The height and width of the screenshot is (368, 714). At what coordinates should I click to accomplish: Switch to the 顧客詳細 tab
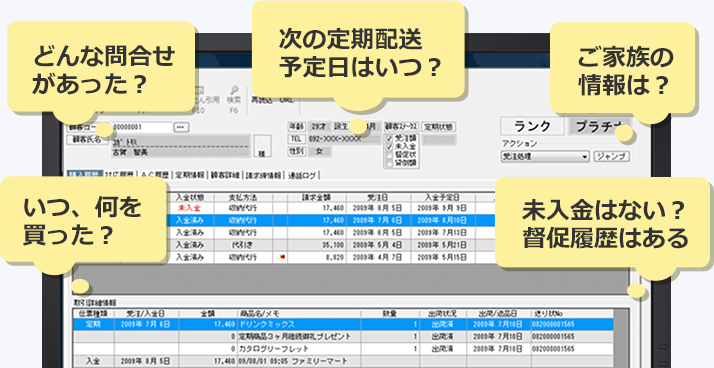[226, 175]
